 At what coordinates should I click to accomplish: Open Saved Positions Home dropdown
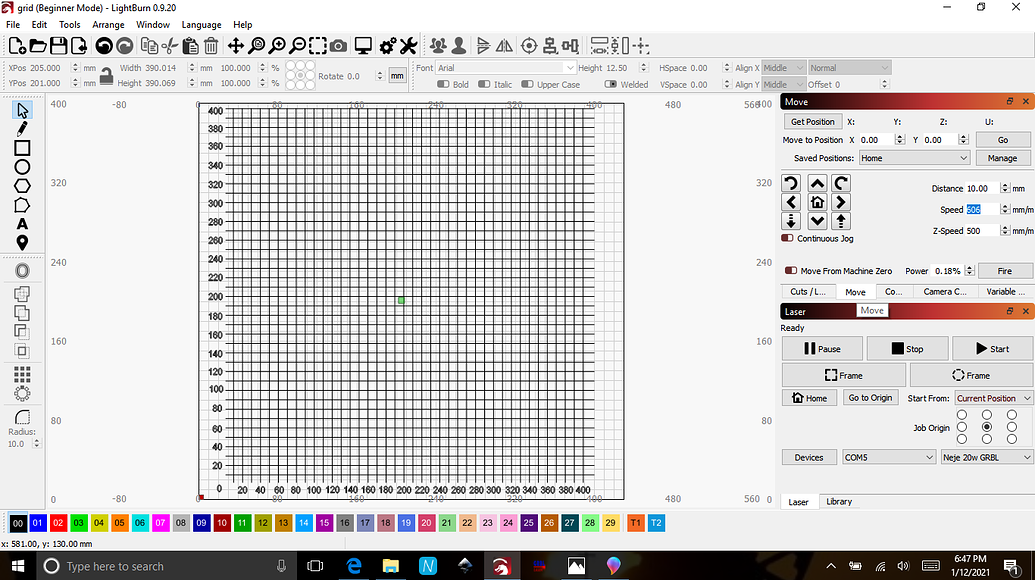pyautogui.click(x=914, y=158)
